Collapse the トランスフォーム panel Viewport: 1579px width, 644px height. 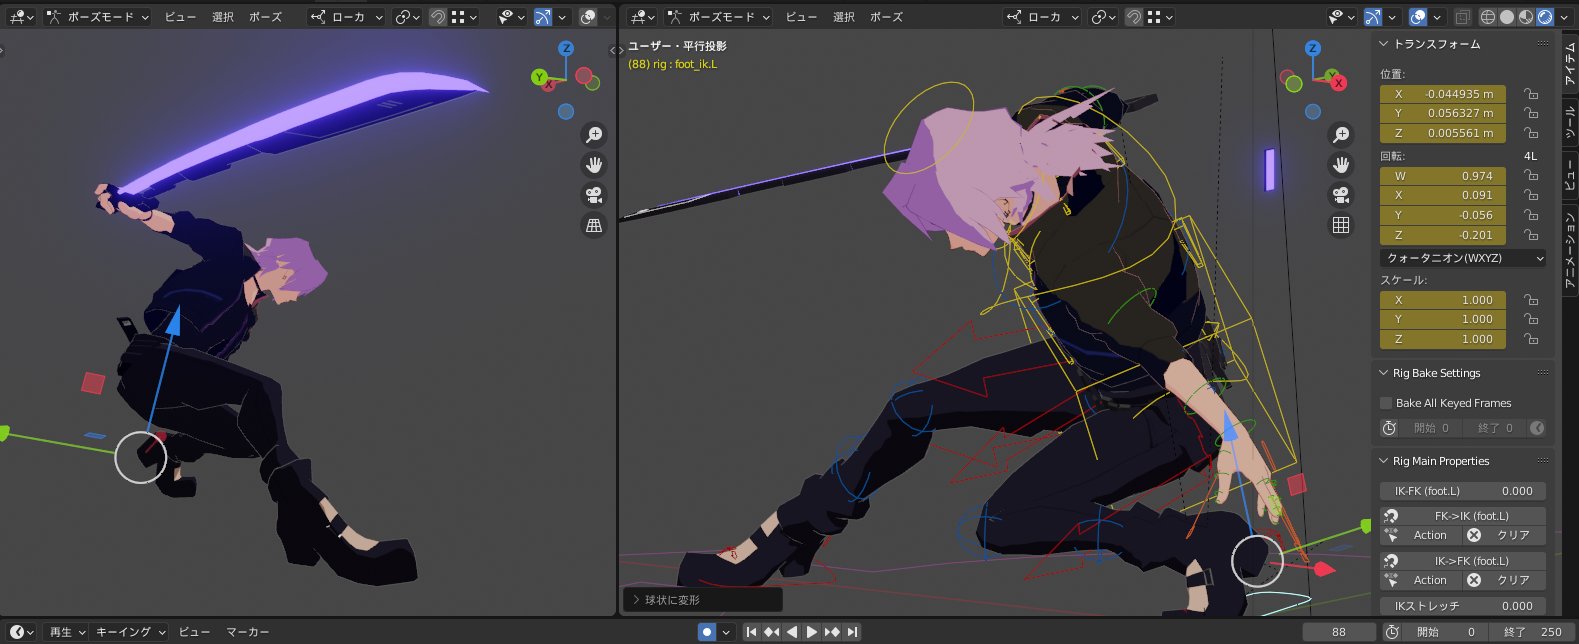click(x=1383, y=44)
